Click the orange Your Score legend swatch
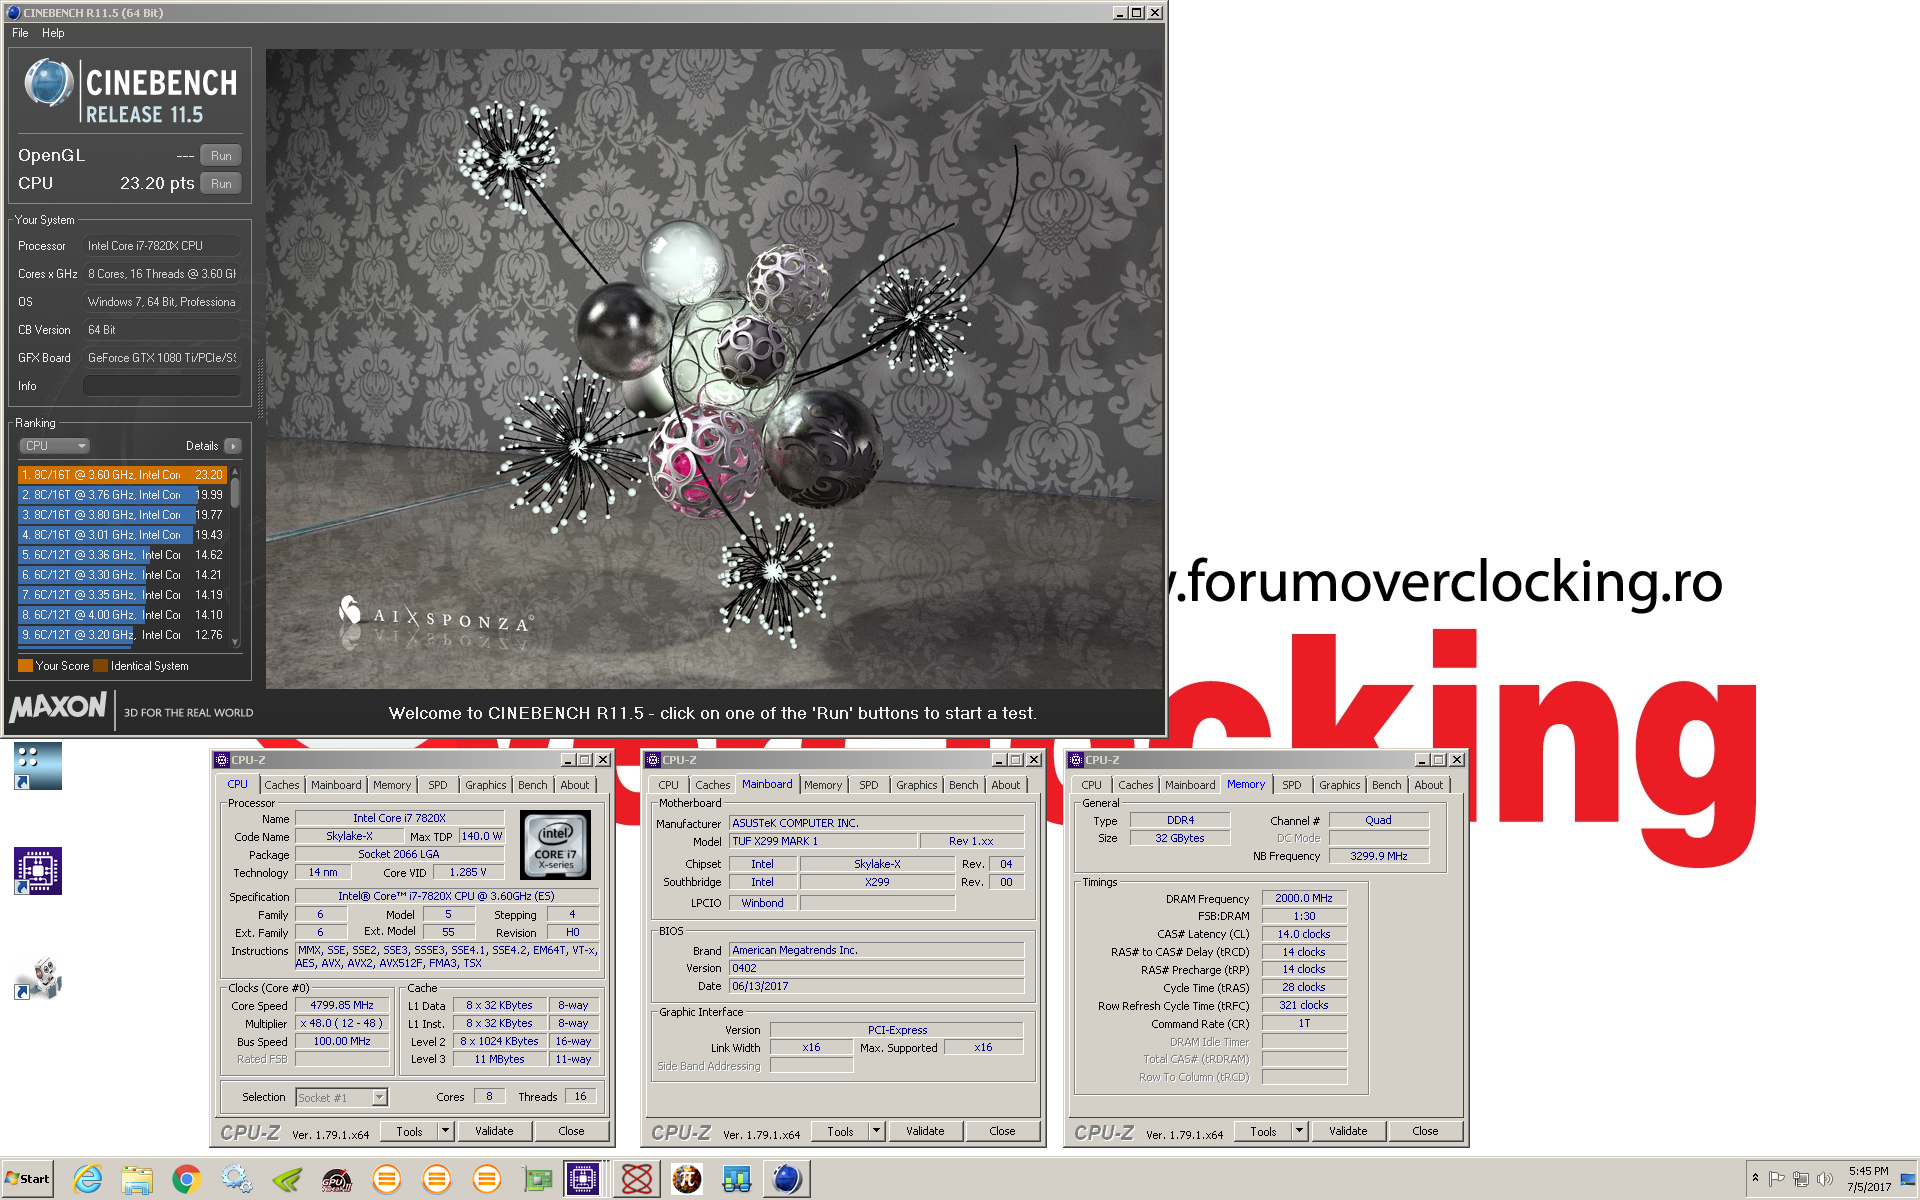Screen dimensions: 1920x1200 click(x=25, y=666)
